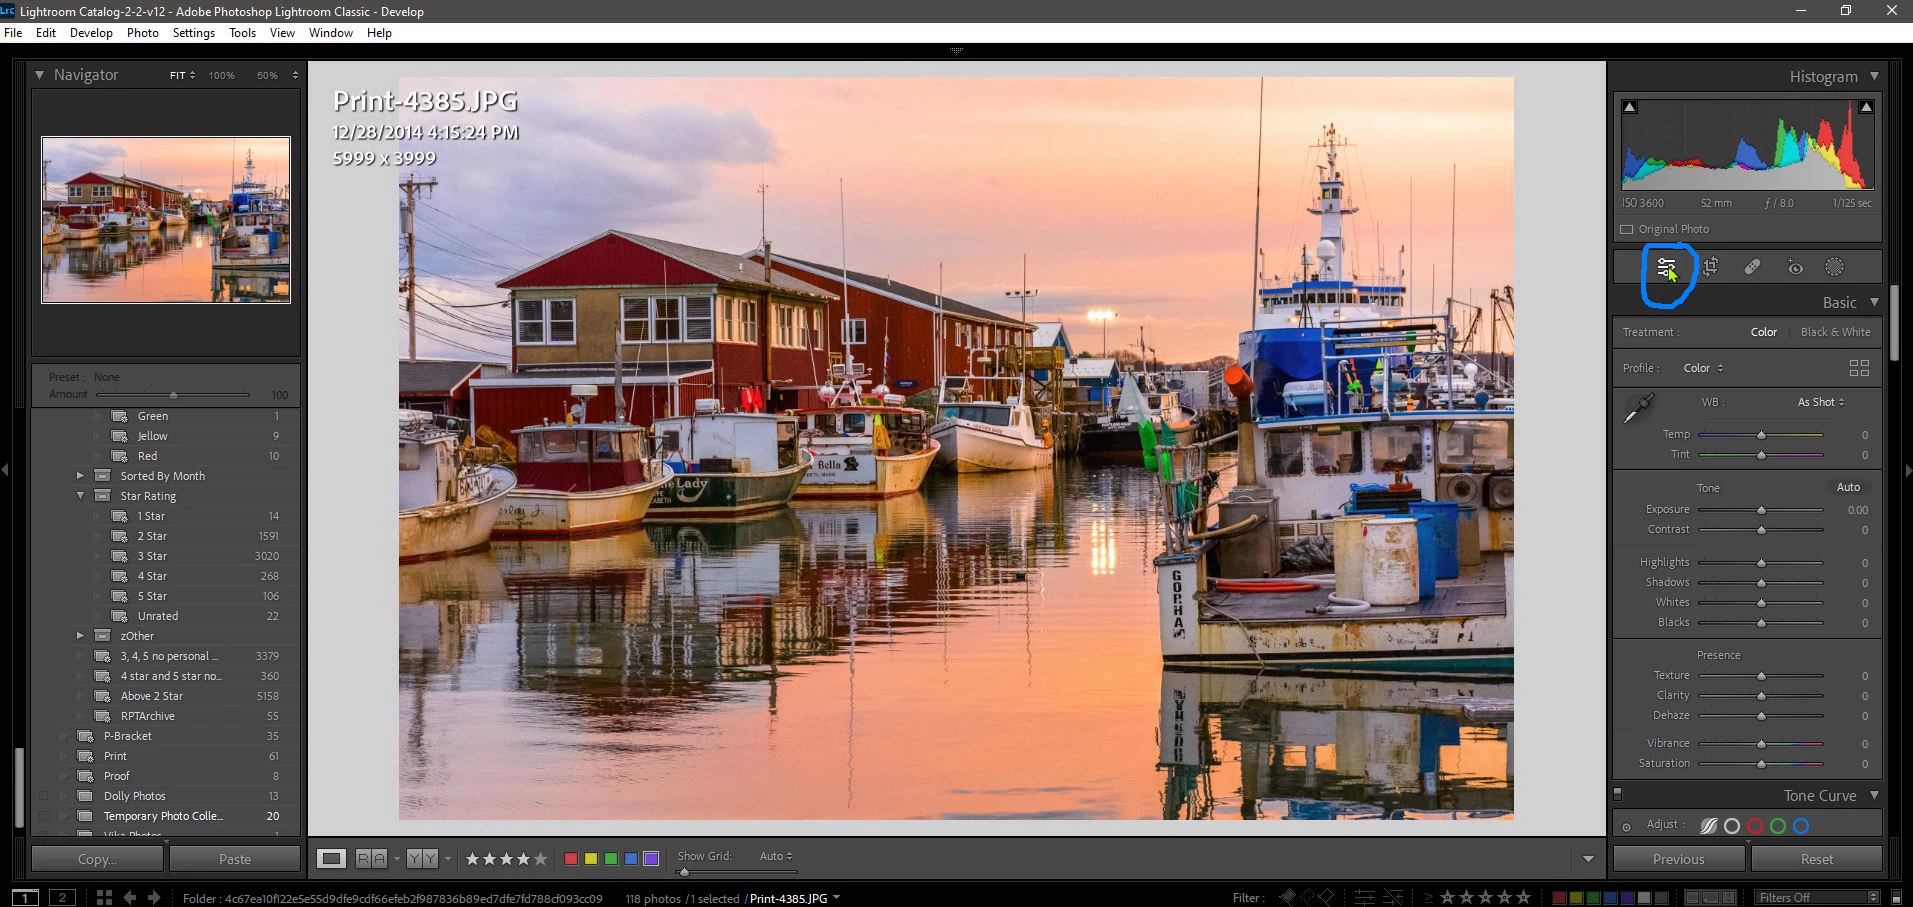The image size is (1913, 907).
Task: Collapse the Basic panel
Action: tap(1874, 302)
